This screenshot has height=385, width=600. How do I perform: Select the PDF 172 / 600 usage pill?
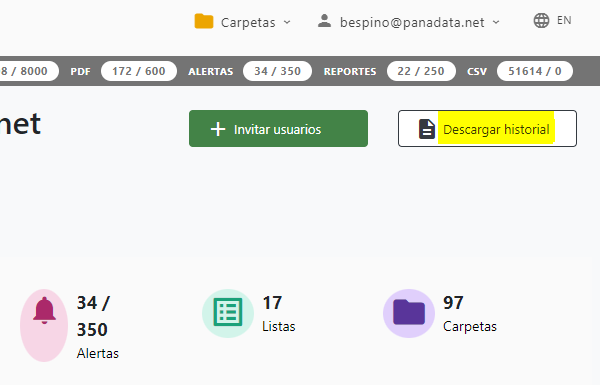[139, 71]
